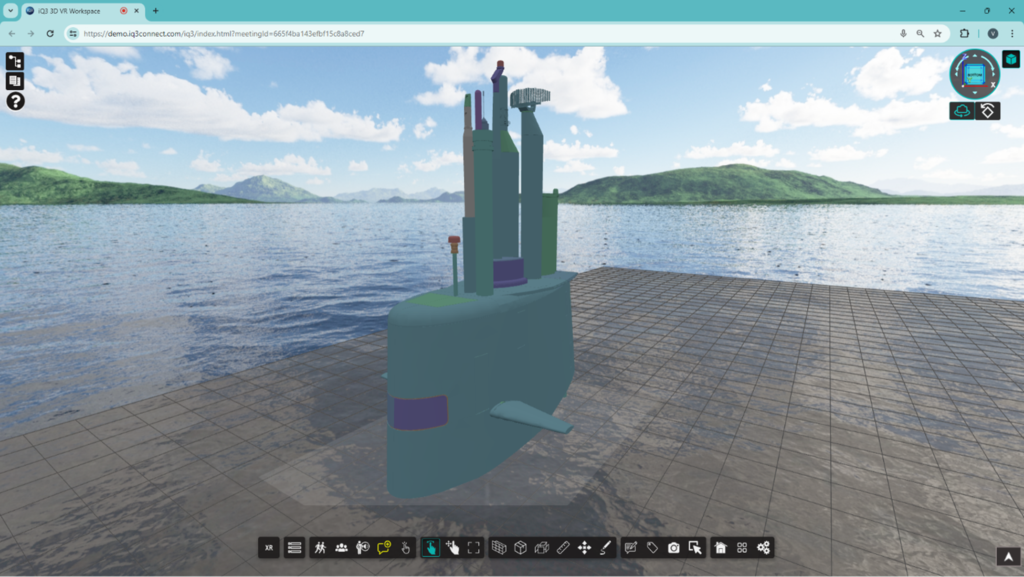Select the walking people navigation tool
The width and height of the screenshot is (1024, 577).
pos(320,548)
